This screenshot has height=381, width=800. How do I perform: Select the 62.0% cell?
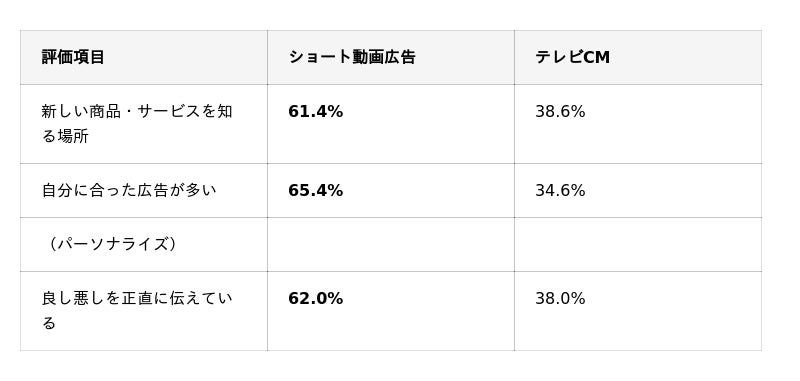click(391, 311)
